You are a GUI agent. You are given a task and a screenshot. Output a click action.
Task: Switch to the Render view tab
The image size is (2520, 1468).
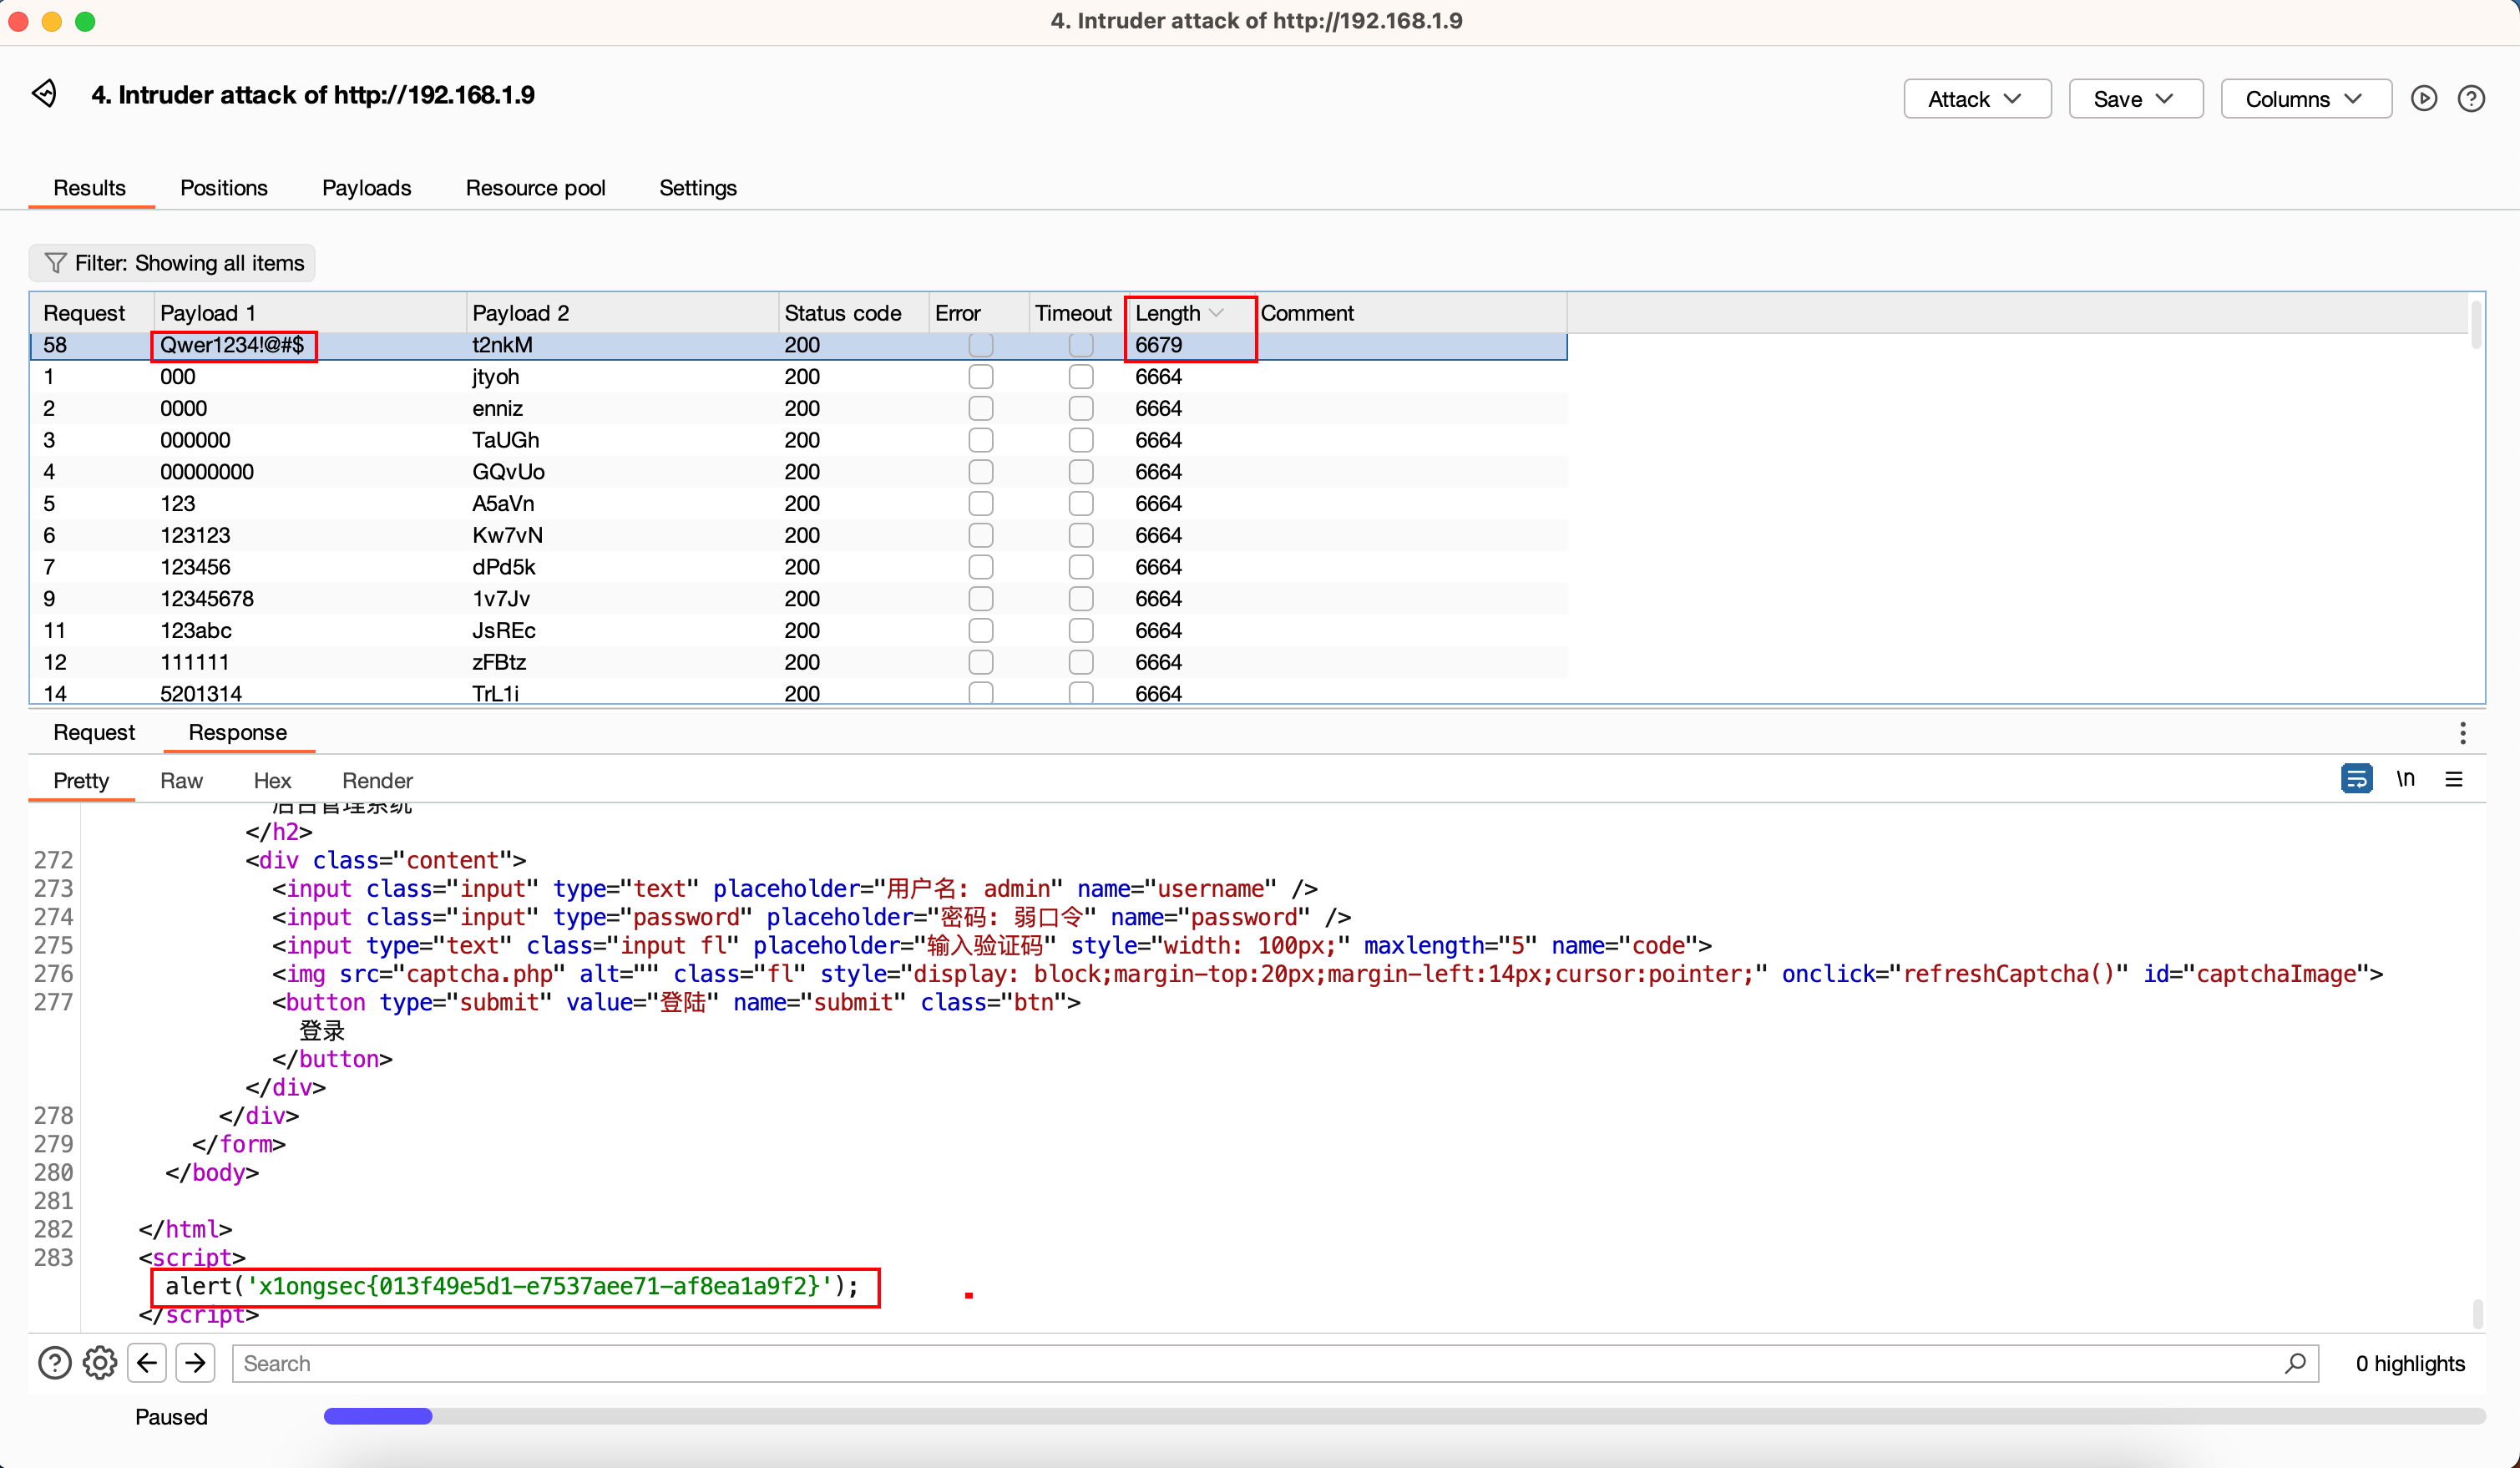point(377,780)
